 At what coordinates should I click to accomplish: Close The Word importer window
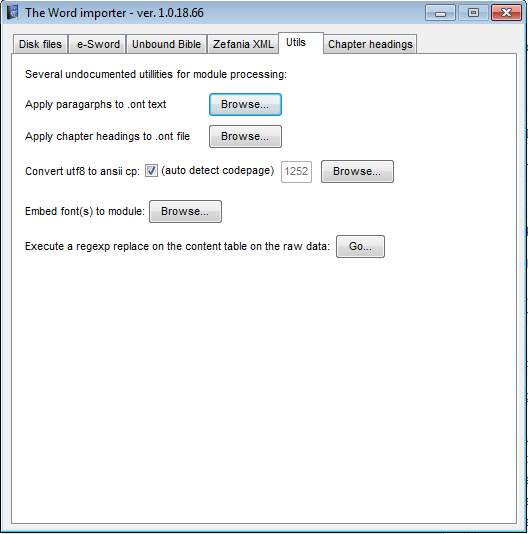click(507, 13)
